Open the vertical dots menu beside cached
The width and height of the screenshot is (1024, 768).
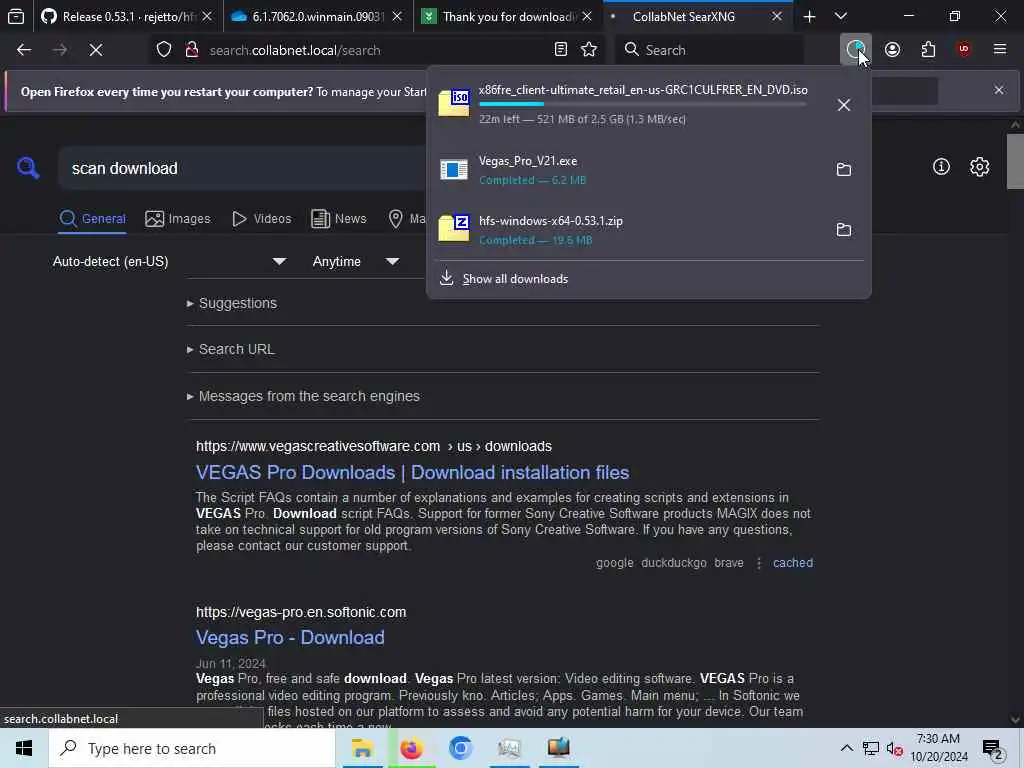pyautogui.click(x=758, y=563)
